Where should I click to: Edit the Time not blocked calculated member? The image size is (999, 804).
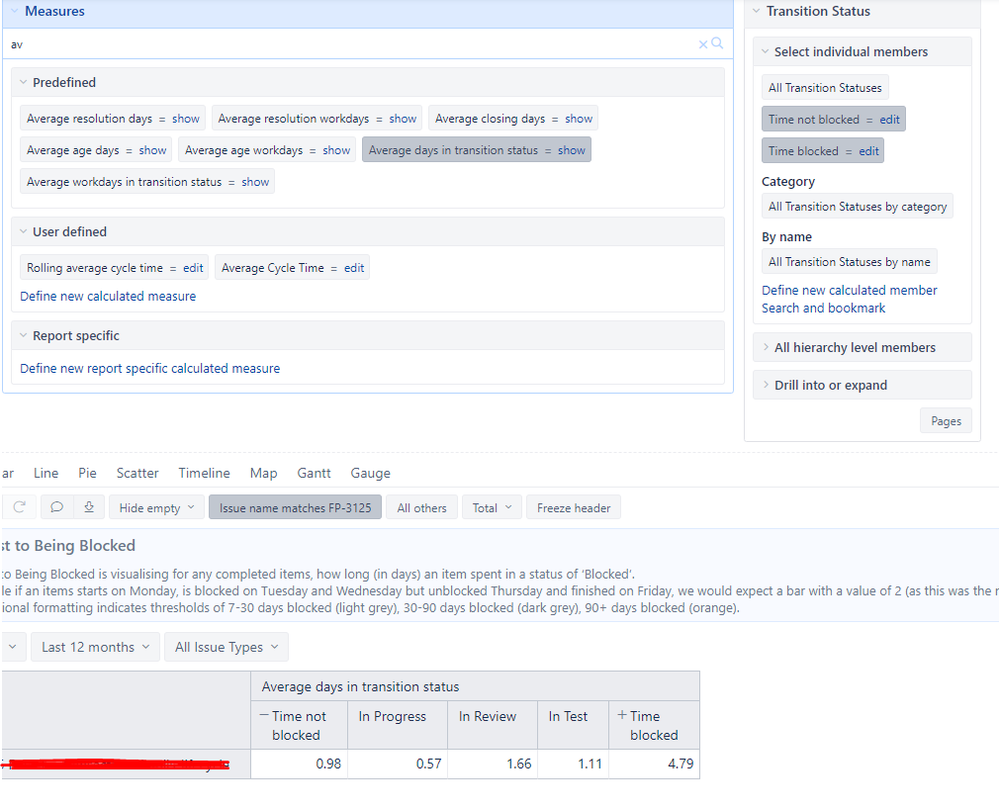point(889,119)
